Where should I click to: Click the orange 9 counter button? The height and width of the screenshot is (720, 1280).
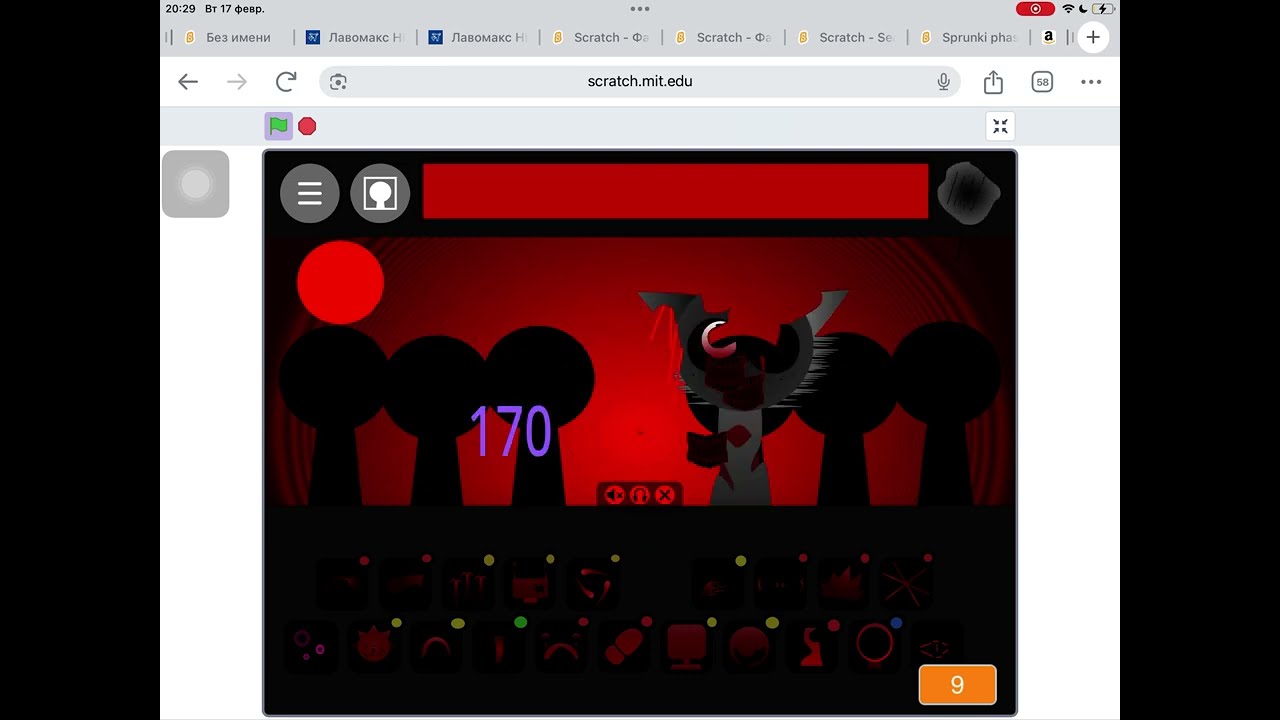[x=957, y=685]
